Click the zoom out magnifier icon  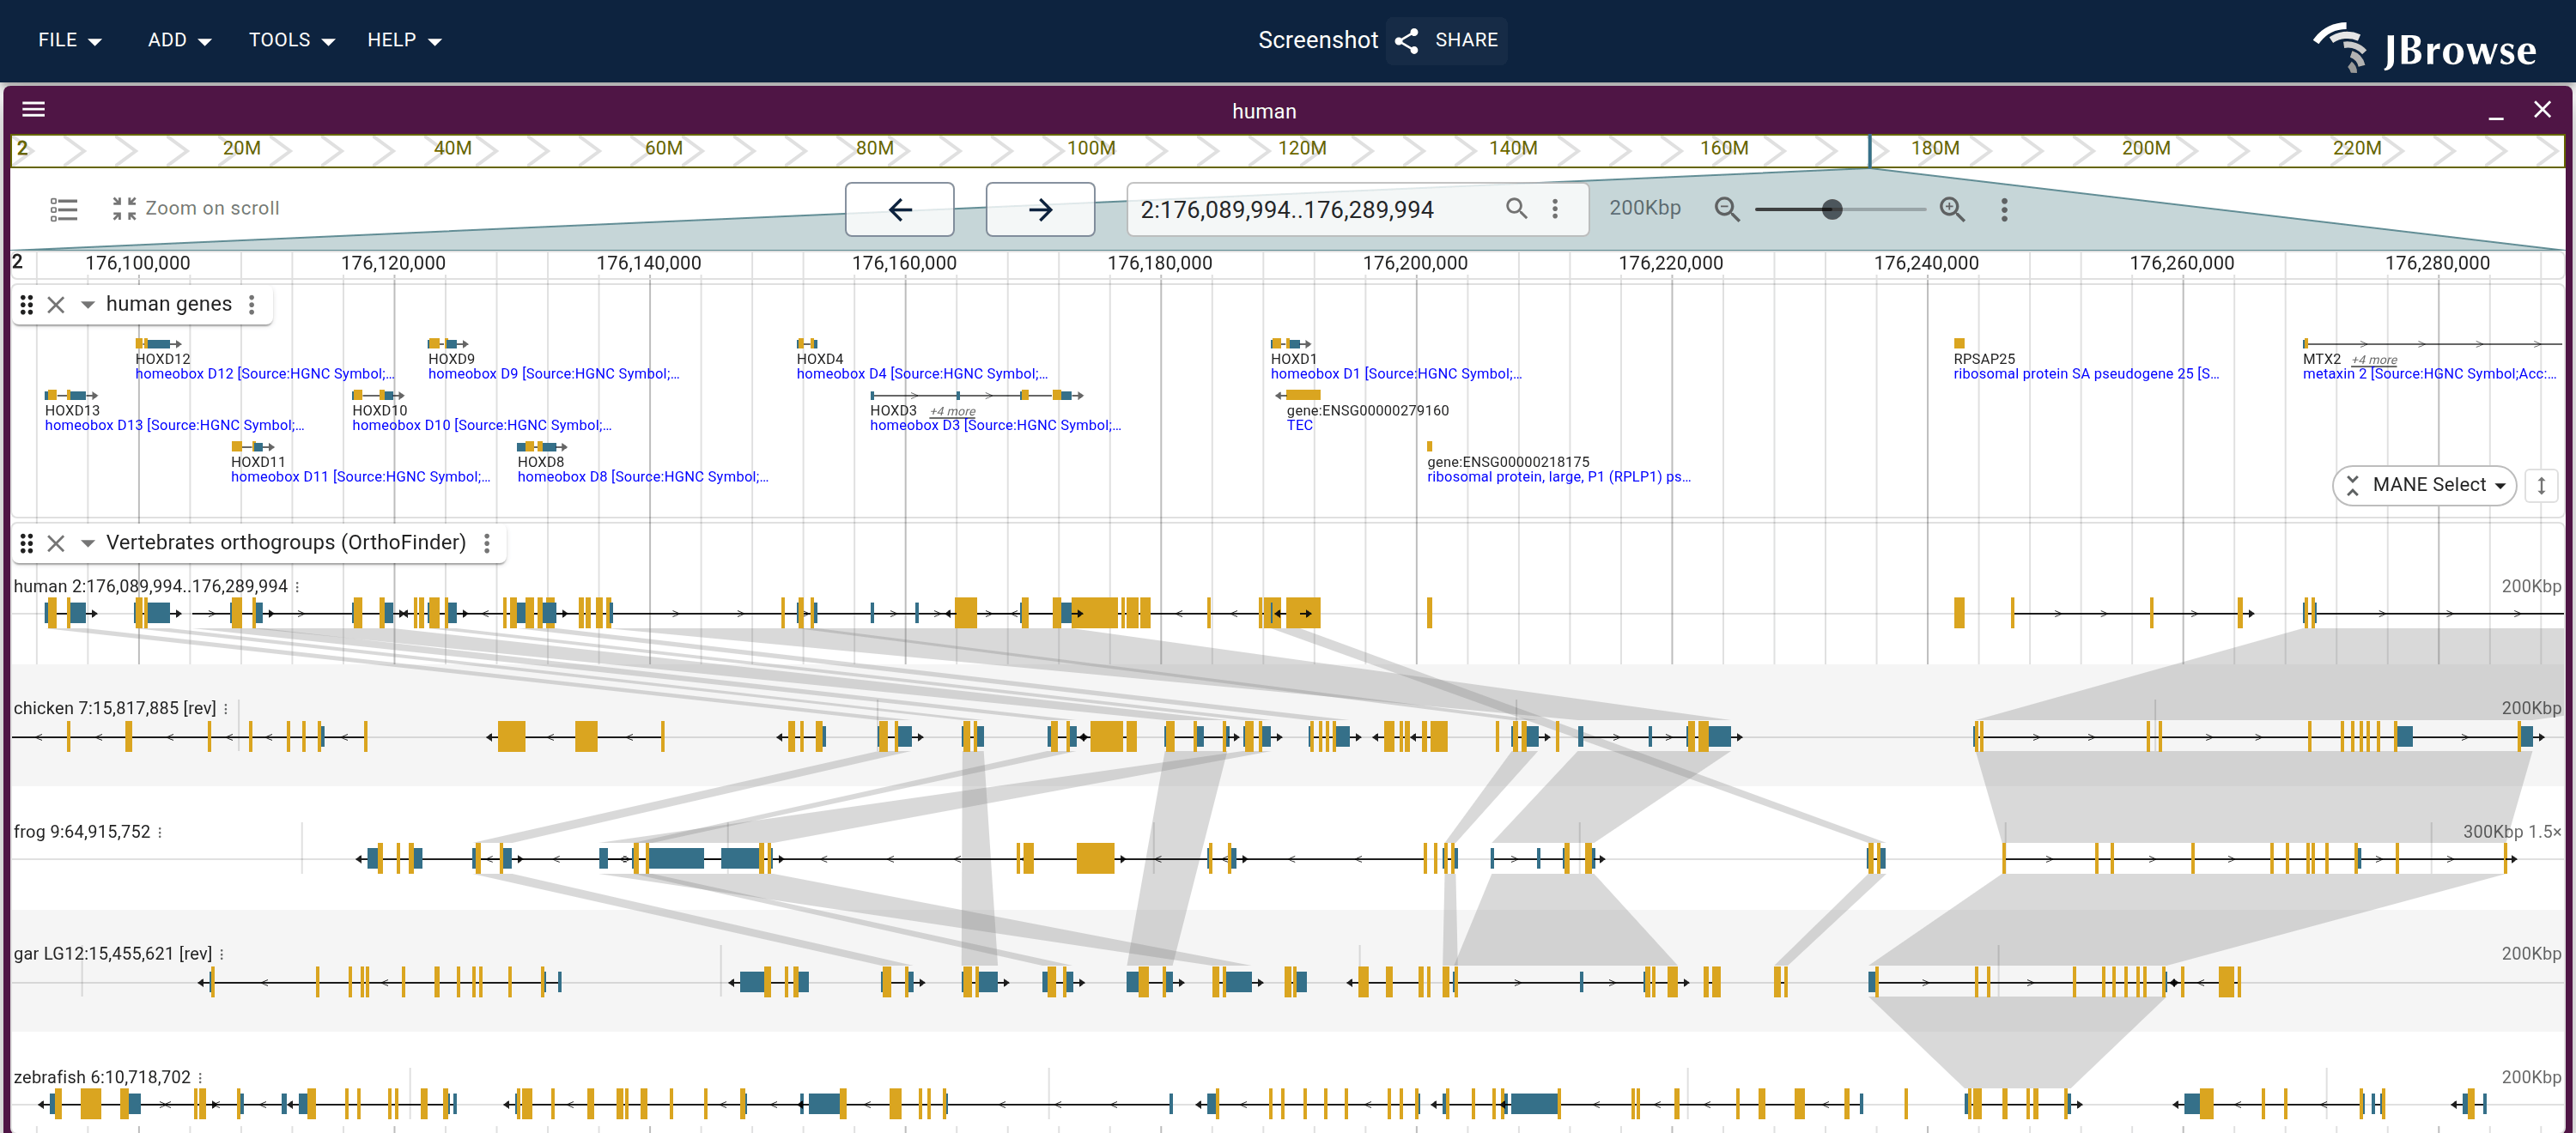pyautogui.click(x=1726, y=209)
